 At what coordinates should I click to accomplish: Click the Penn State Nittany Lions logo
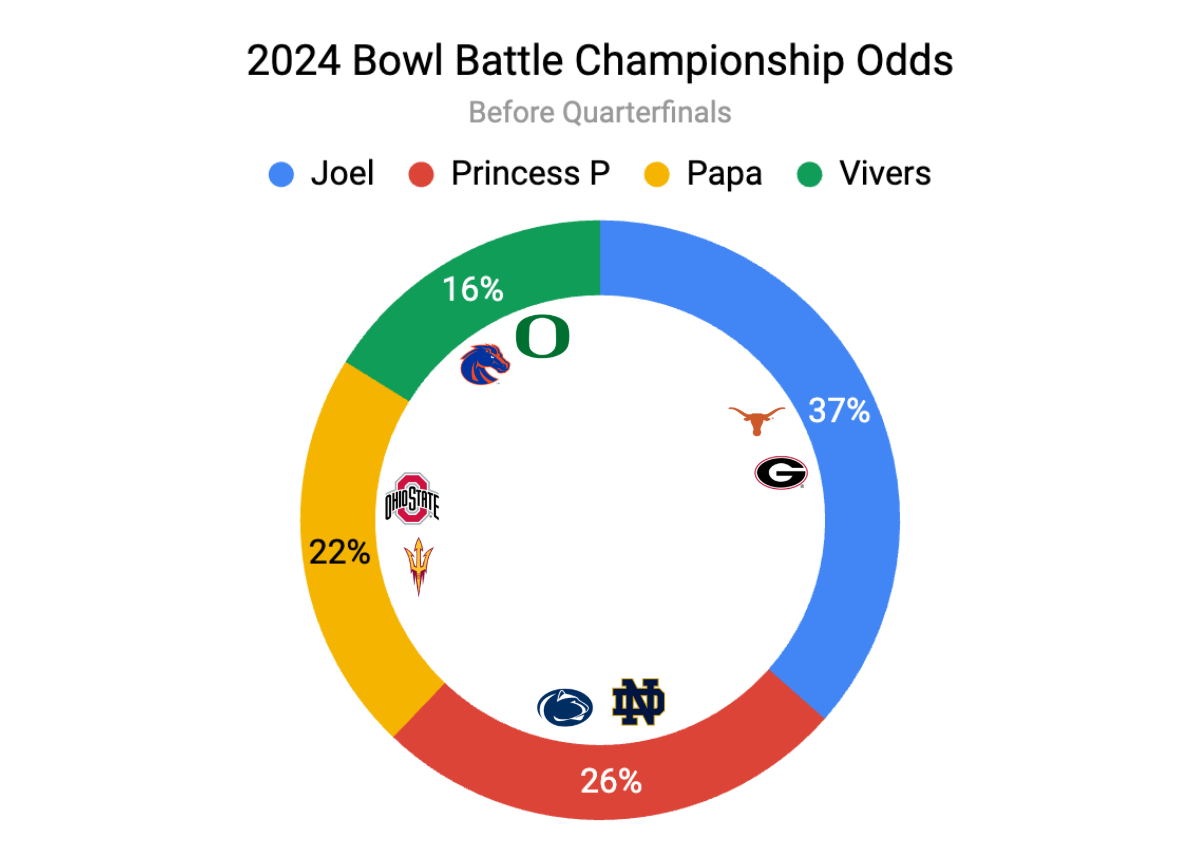coord(565,707)
